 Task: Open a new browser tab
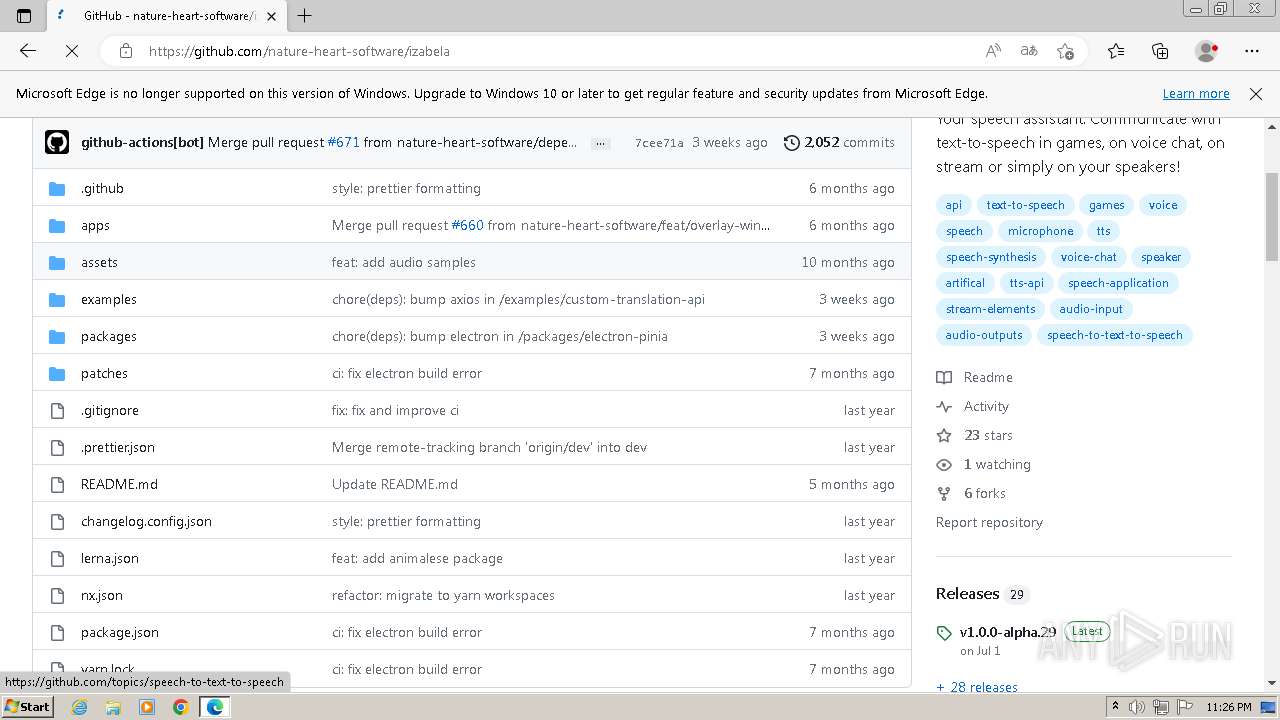(305, 16)
